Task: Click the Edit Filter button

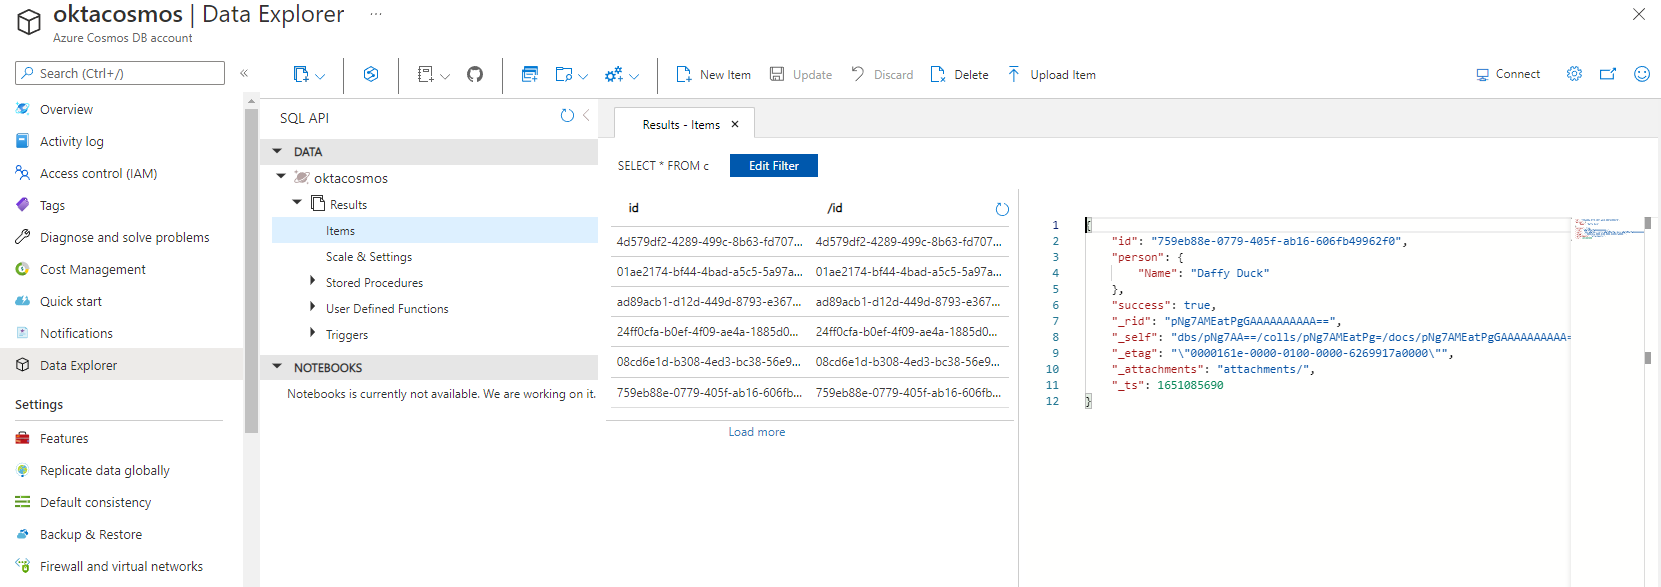Action: pyautogui.click(x=773, y=166)
